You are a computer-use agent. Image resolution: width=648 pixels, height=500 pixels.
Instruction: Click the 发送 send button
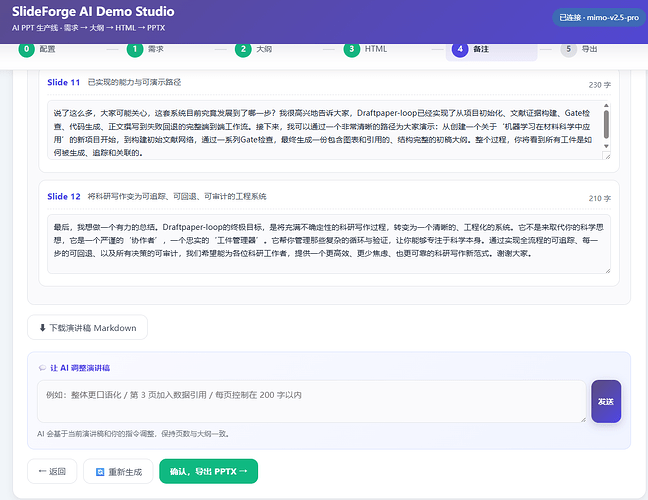tap(606, 401)
